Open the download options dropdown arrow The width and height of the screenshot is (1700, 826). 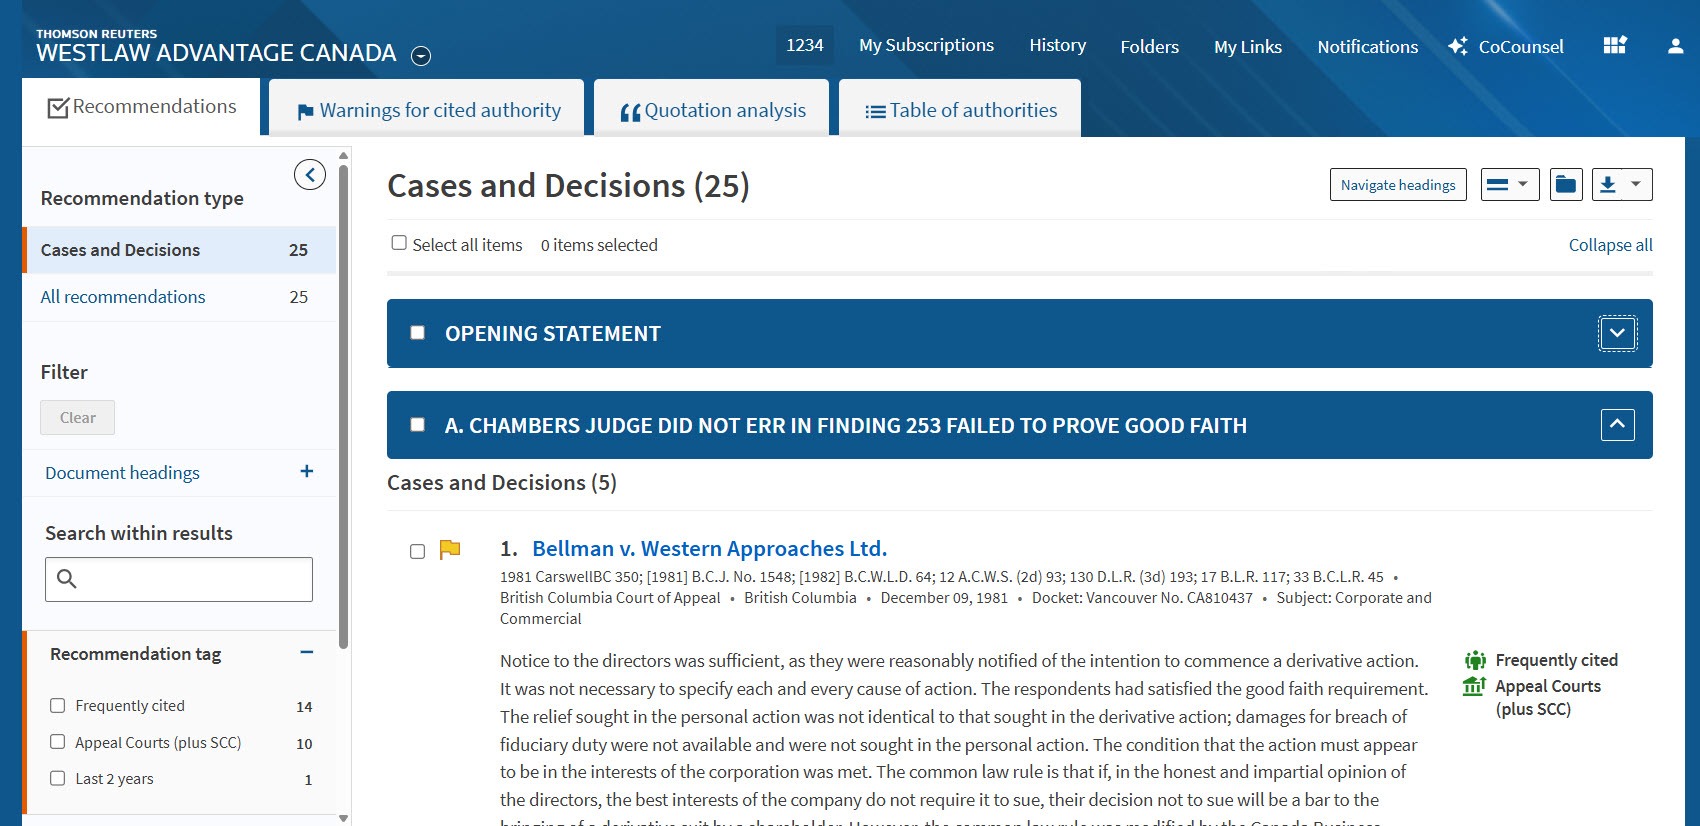[1637, 185]
